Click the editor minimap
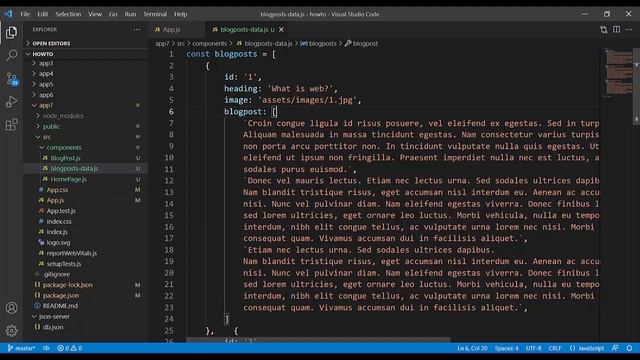The image size is (640, 360). coord(618,73)
